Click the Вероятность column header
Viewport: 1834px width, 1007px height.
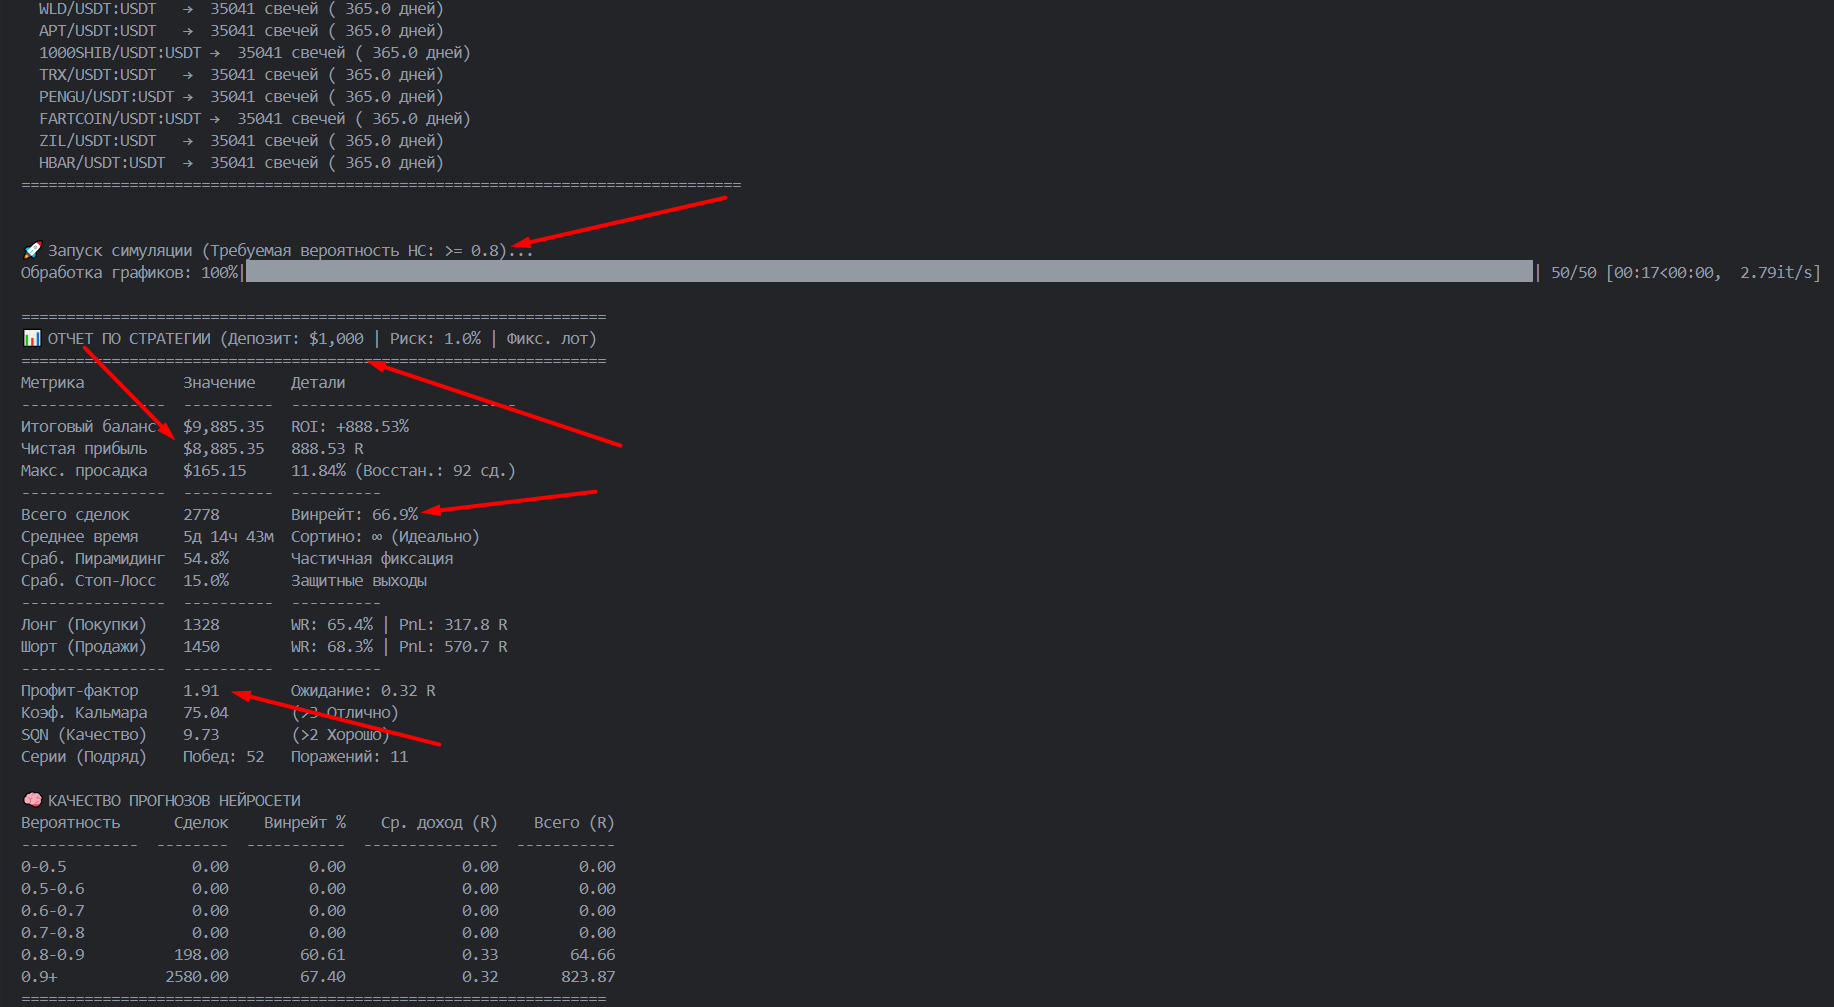71,823
